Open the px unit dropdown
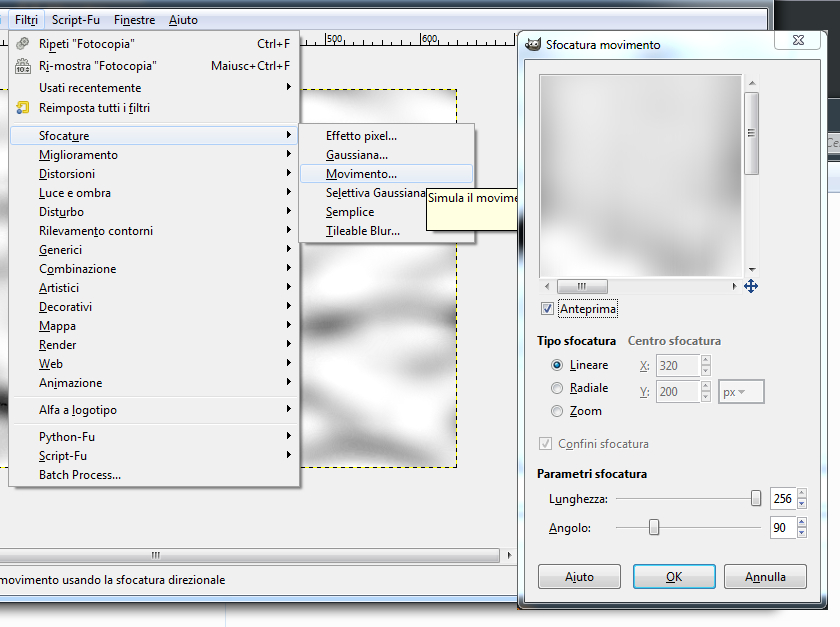Viewport: 840px width, 627px height. point(741,392)
